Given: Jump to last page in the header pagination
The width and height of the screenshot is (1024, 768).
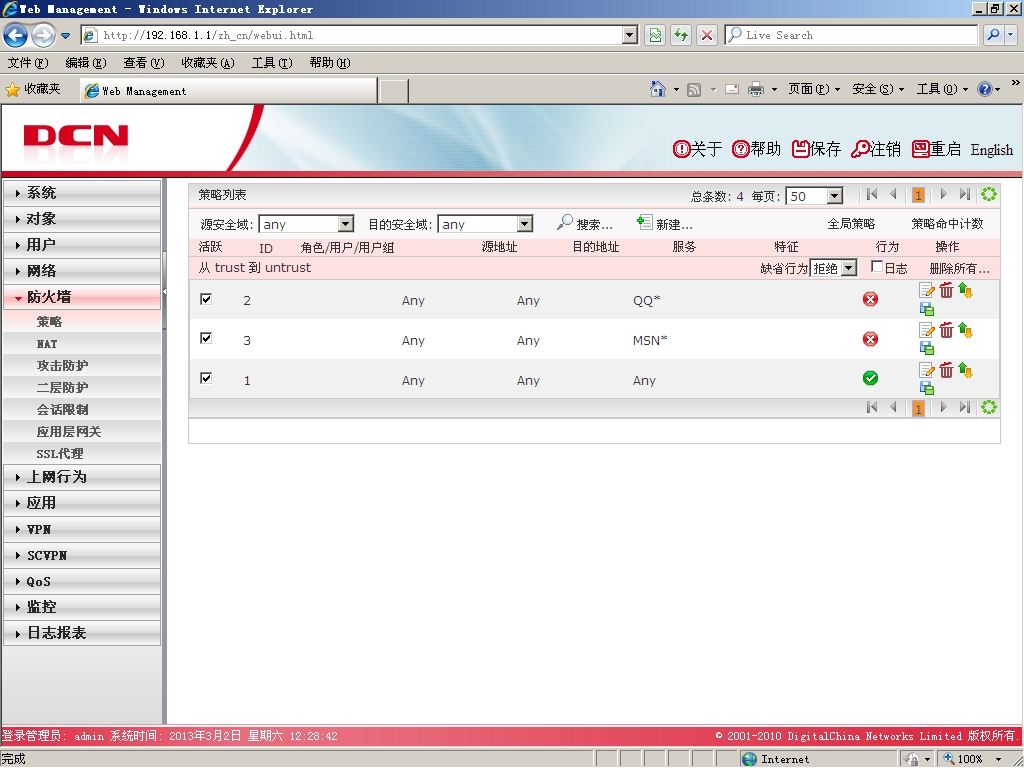Looking at the screenshot, I should coord(965,194).
